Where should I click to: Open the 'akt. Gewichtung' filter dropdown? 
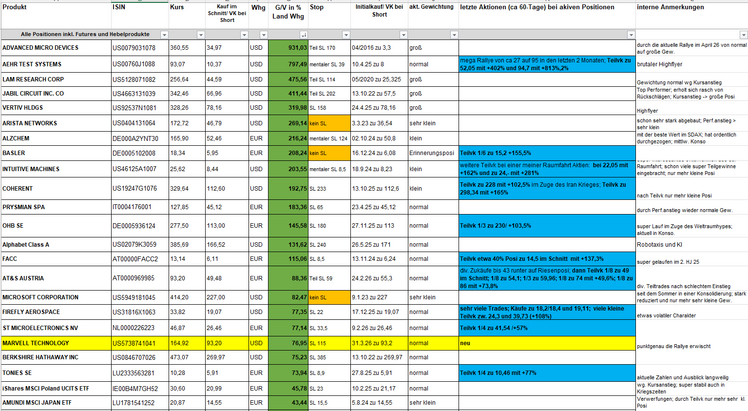point(454,35)
